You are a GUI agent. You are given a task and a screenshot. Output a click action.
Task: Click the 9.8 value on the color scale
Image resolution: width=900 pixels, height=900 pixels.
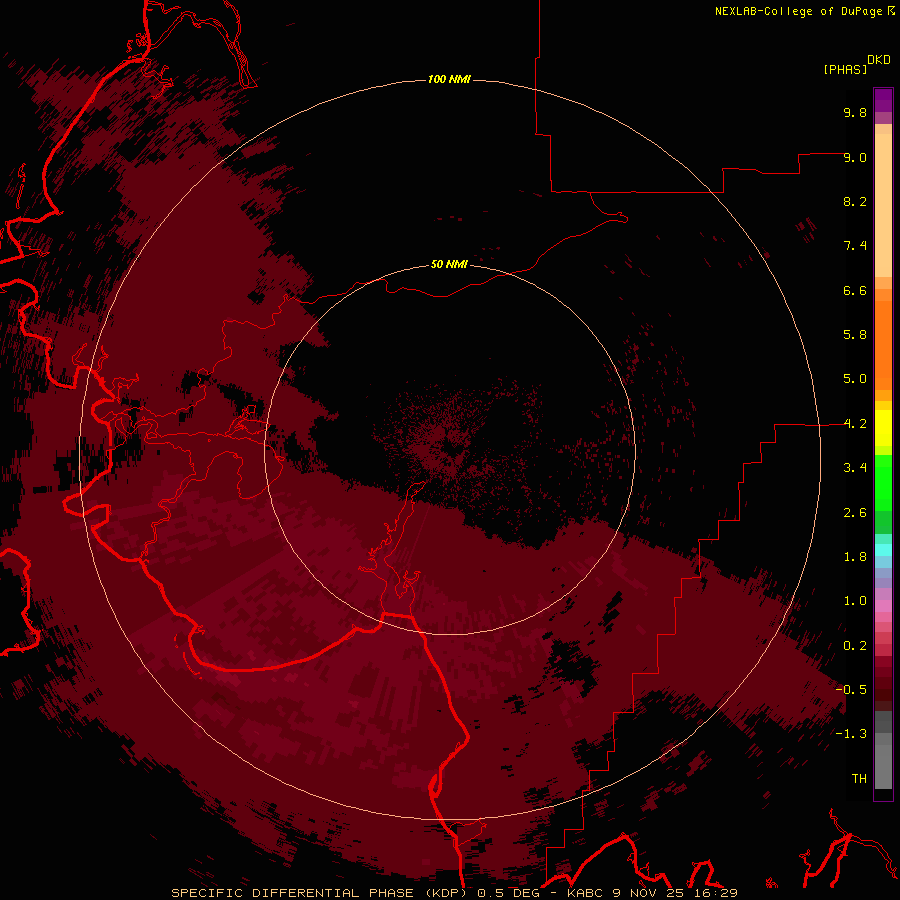[855, 112]
